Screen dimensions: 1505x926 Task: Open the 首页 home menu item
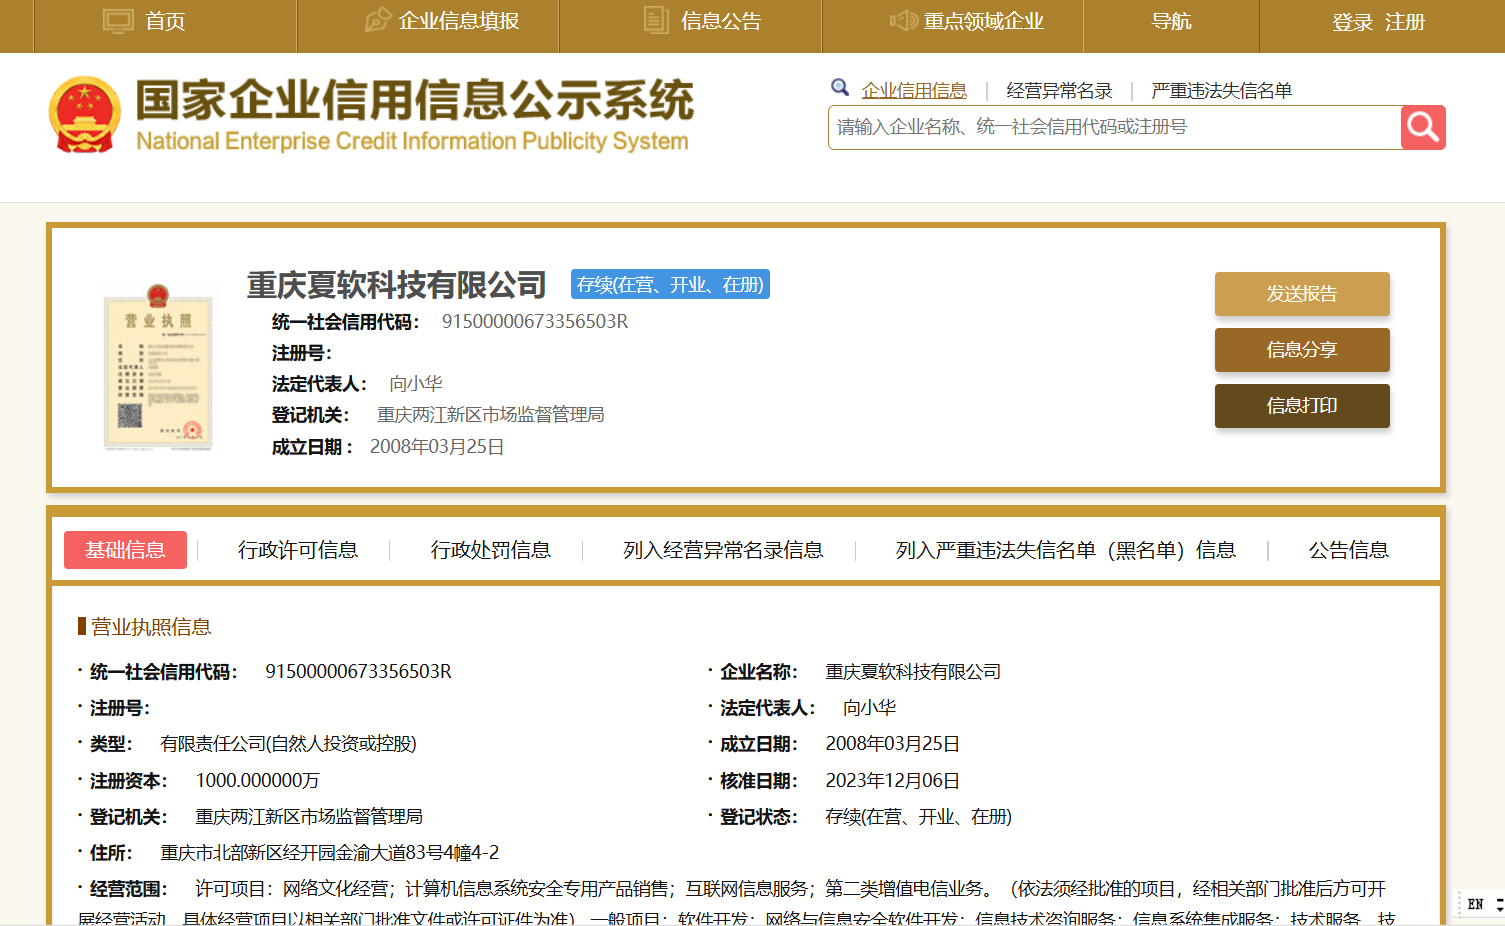click(x=165, y=21)
